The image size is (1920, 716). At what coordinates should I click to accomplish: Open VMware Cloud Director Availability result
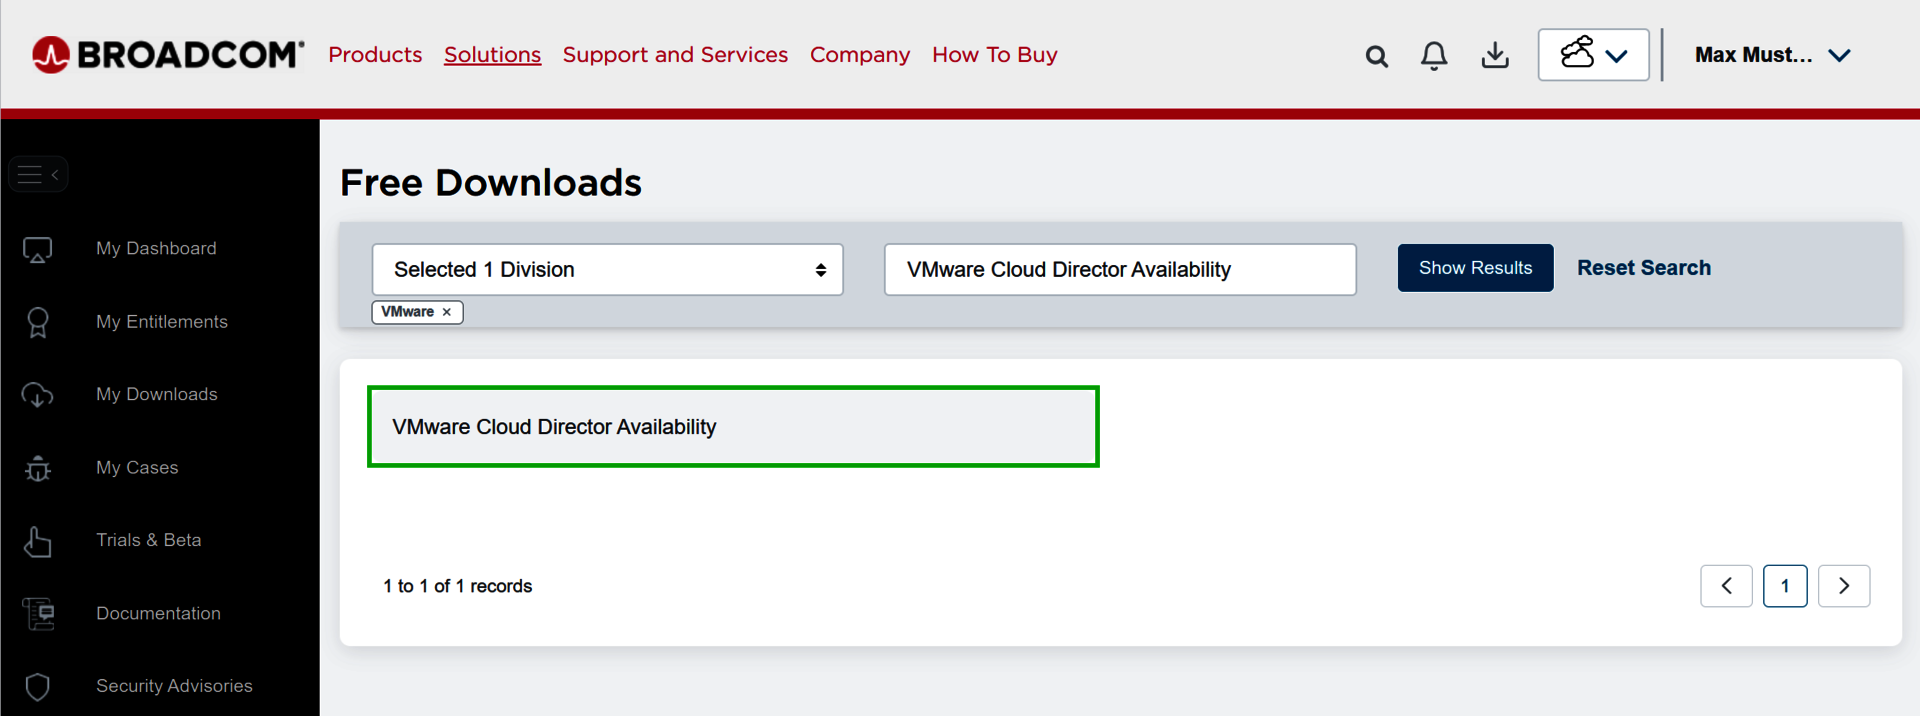tap(554, 427)
